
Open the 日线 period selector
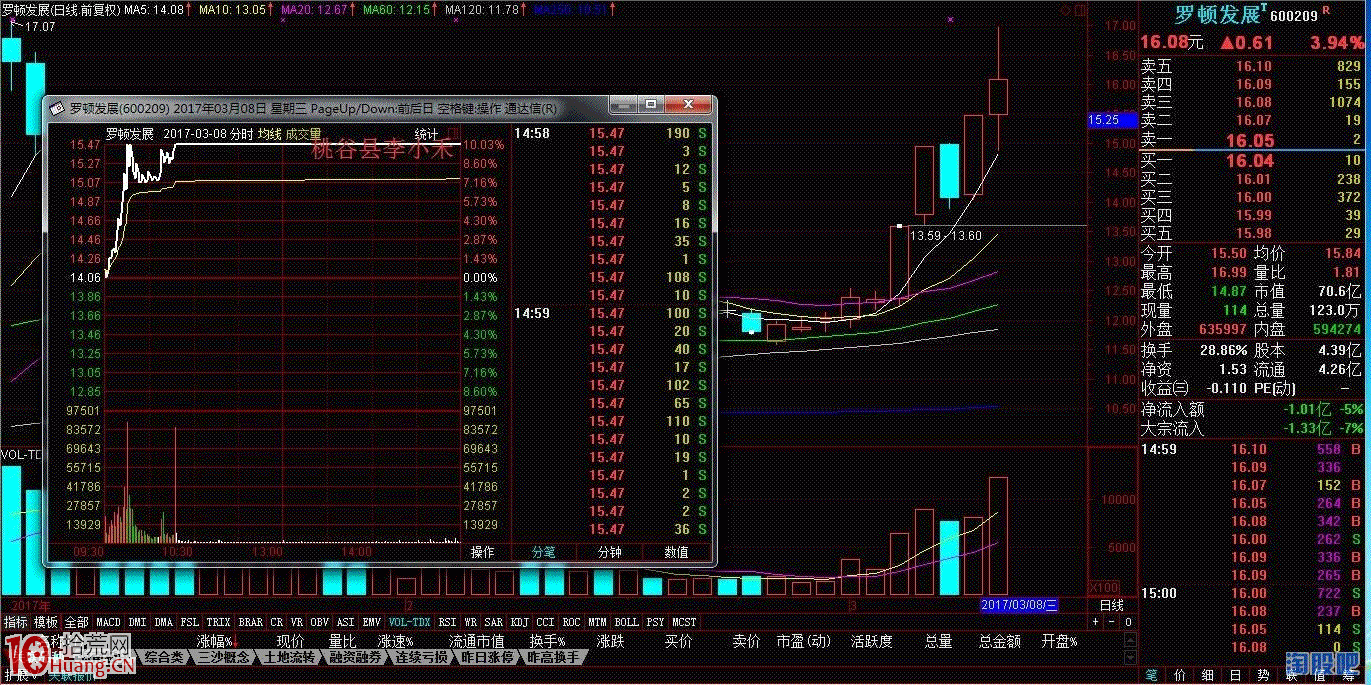(1111, 605)
